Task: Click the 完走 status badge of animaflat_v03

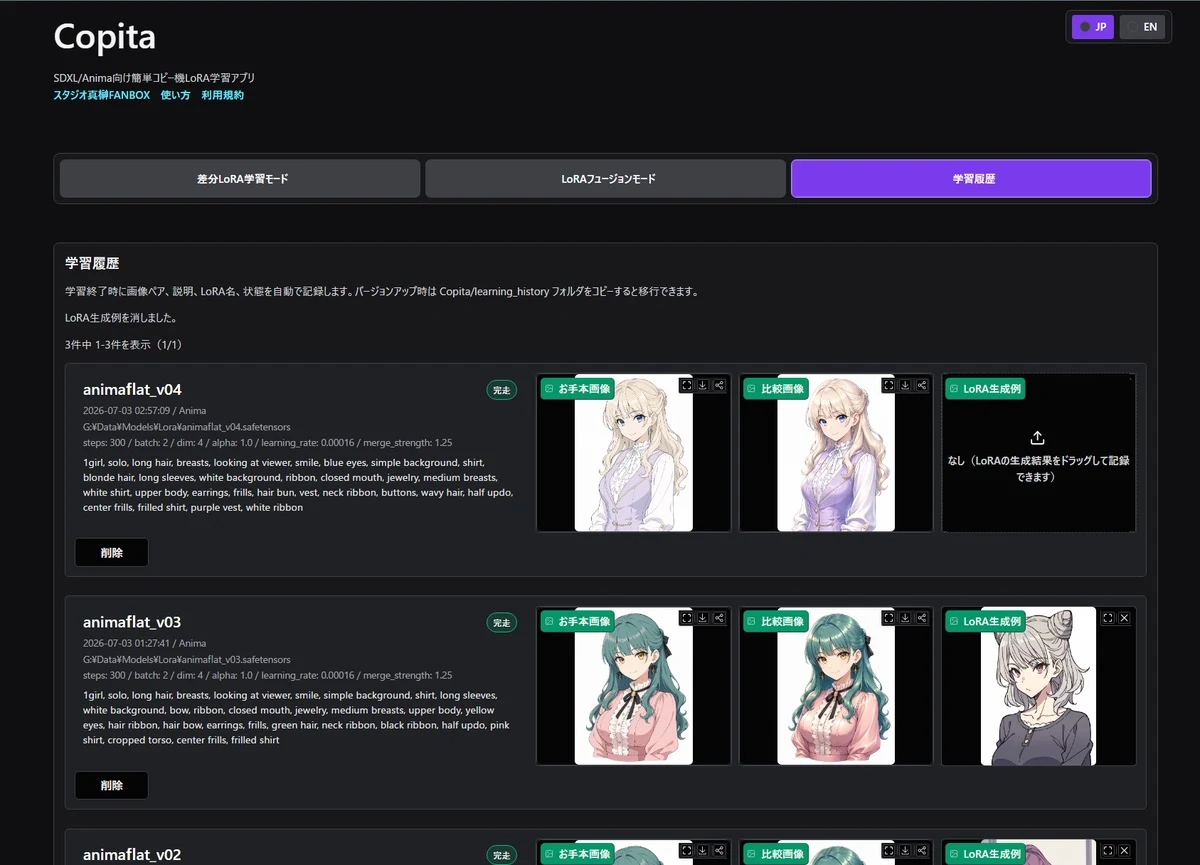Action: (502, 623)
